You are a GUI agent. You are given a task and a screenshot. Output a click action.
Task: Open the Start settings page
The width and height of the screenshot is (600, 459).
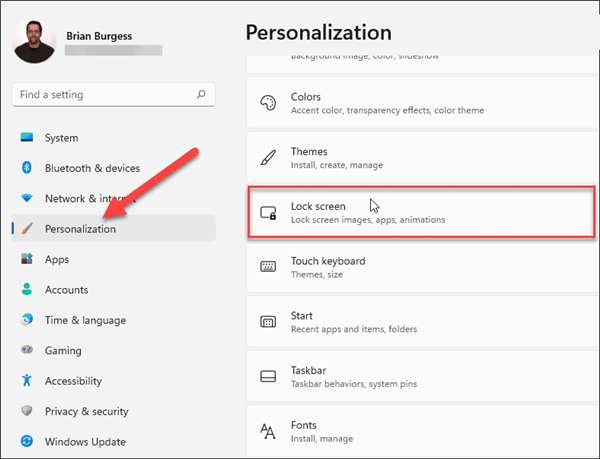tap(418, 322)
